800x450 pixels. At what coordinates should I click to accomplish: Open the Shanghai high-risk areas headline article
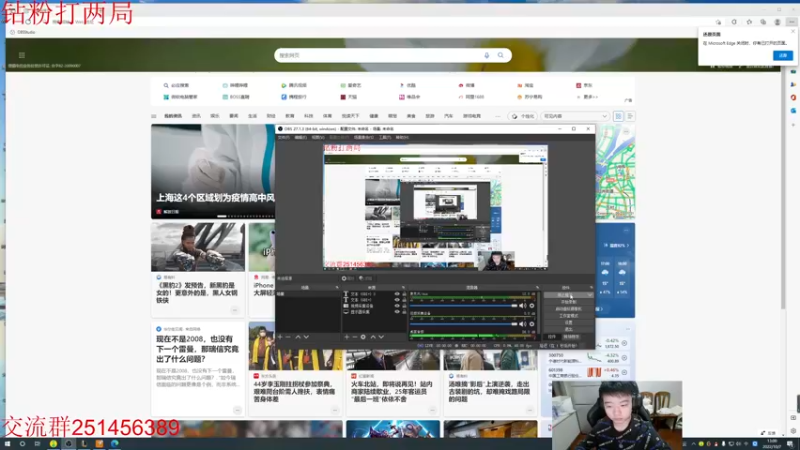coord(213,197)
